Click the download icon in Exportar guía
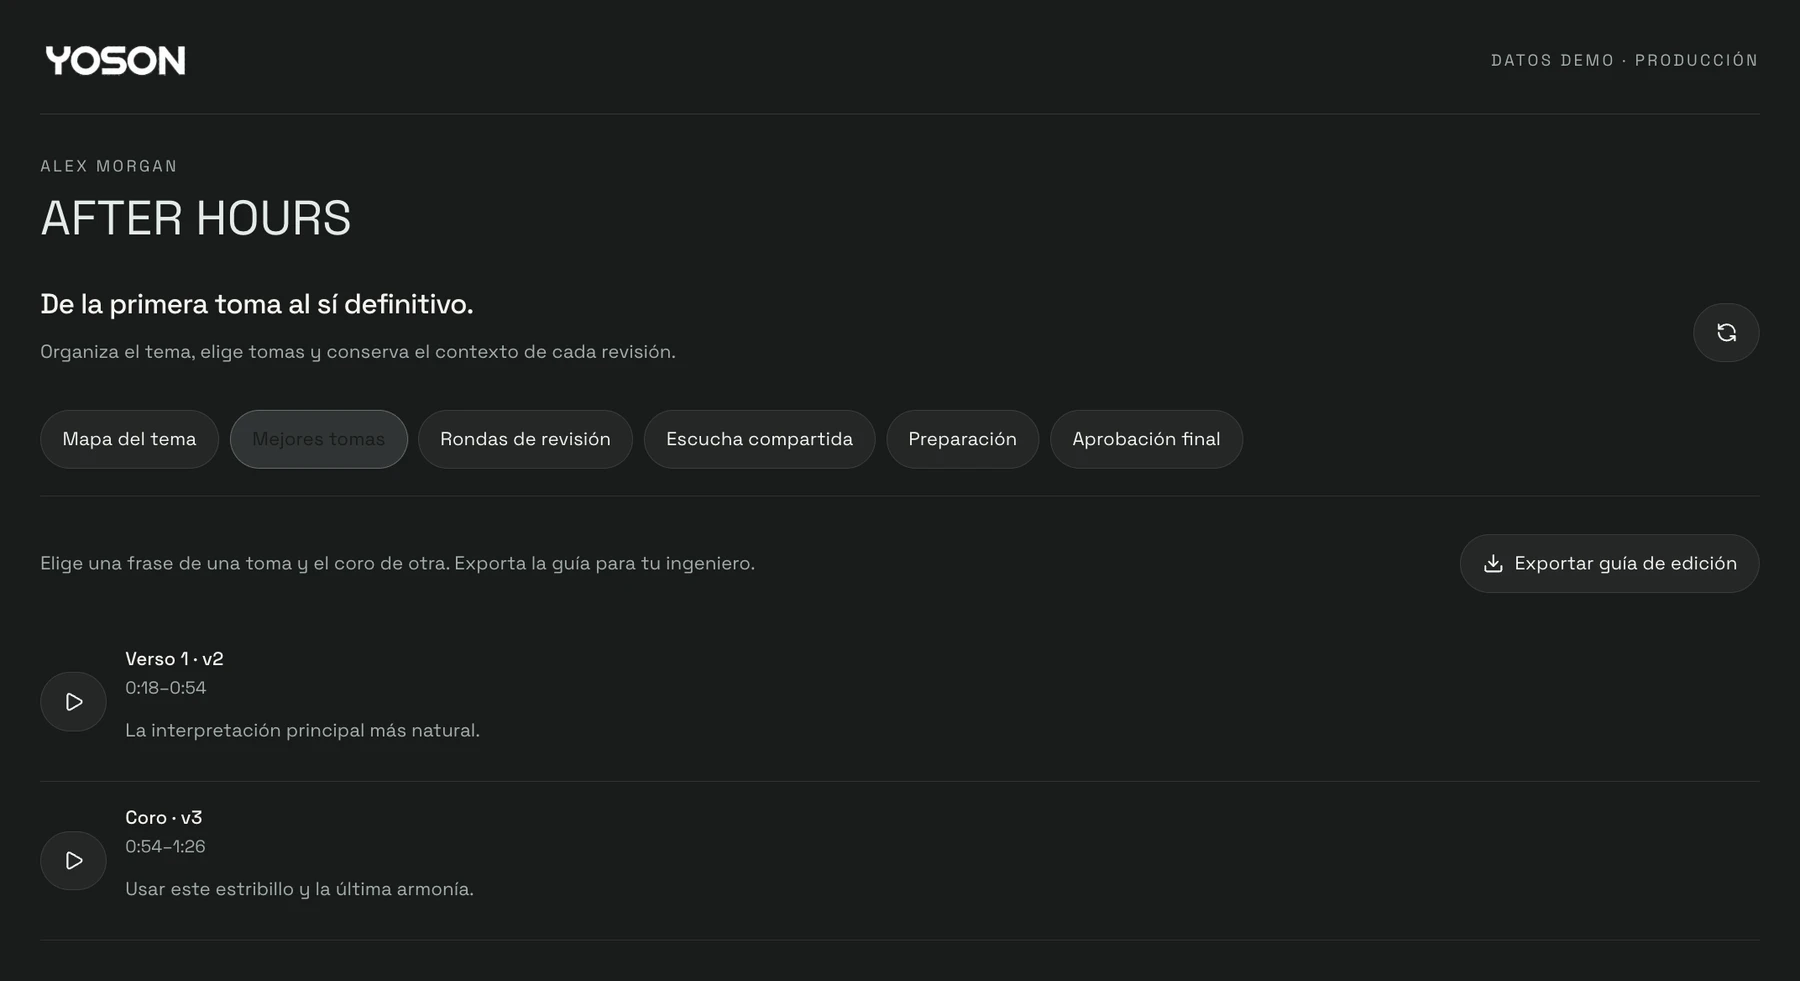This screenshot has height=981, width=1800. point(1493,564)
